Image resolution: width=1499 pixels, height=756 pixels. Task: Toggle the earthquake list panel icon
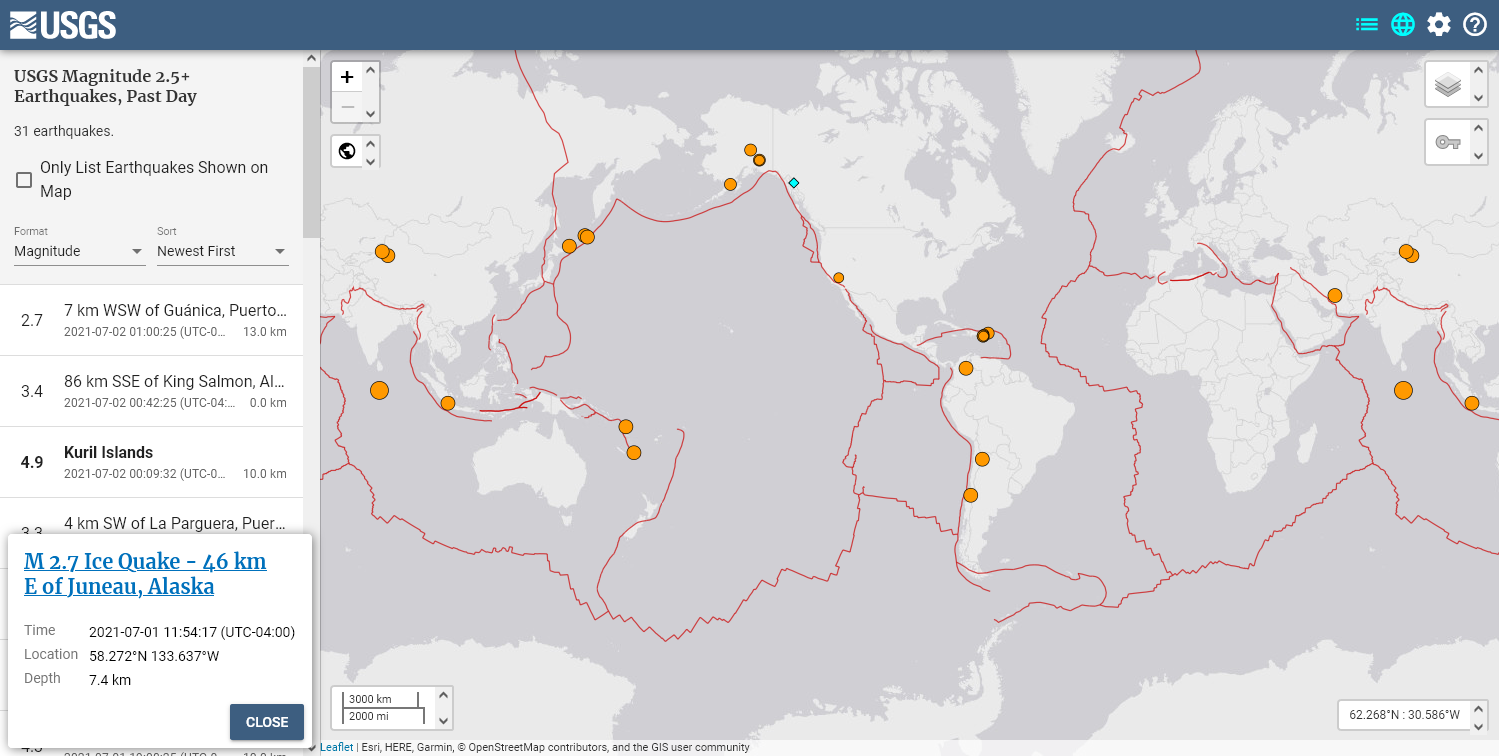(1367, 24)
